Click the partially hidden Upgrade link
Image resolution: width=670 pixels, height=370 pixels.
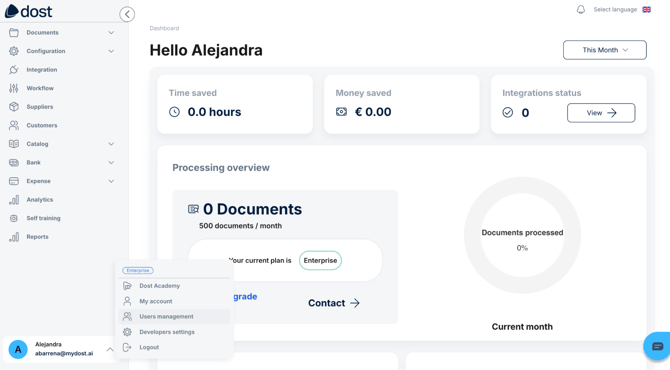point(245,297)
